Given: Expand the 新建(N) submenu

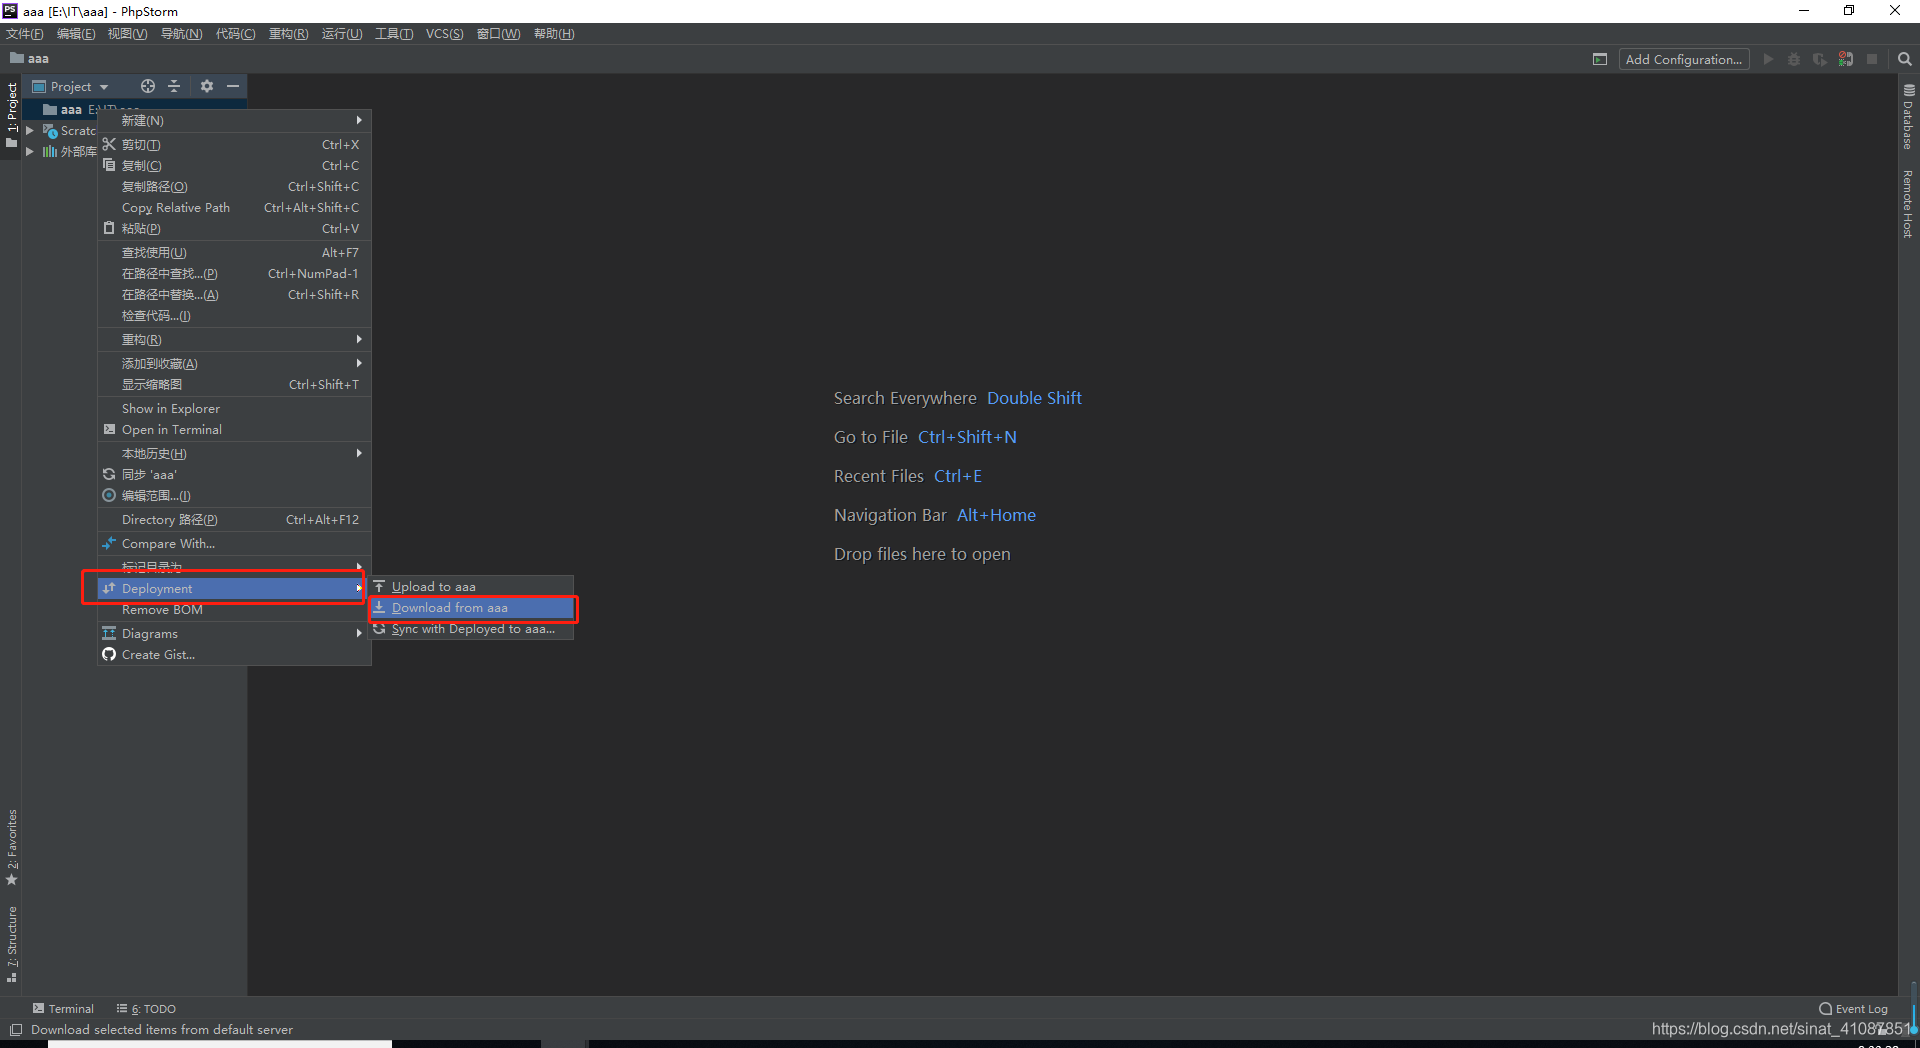Looking at the screenshot, I should tap(234, 121).
